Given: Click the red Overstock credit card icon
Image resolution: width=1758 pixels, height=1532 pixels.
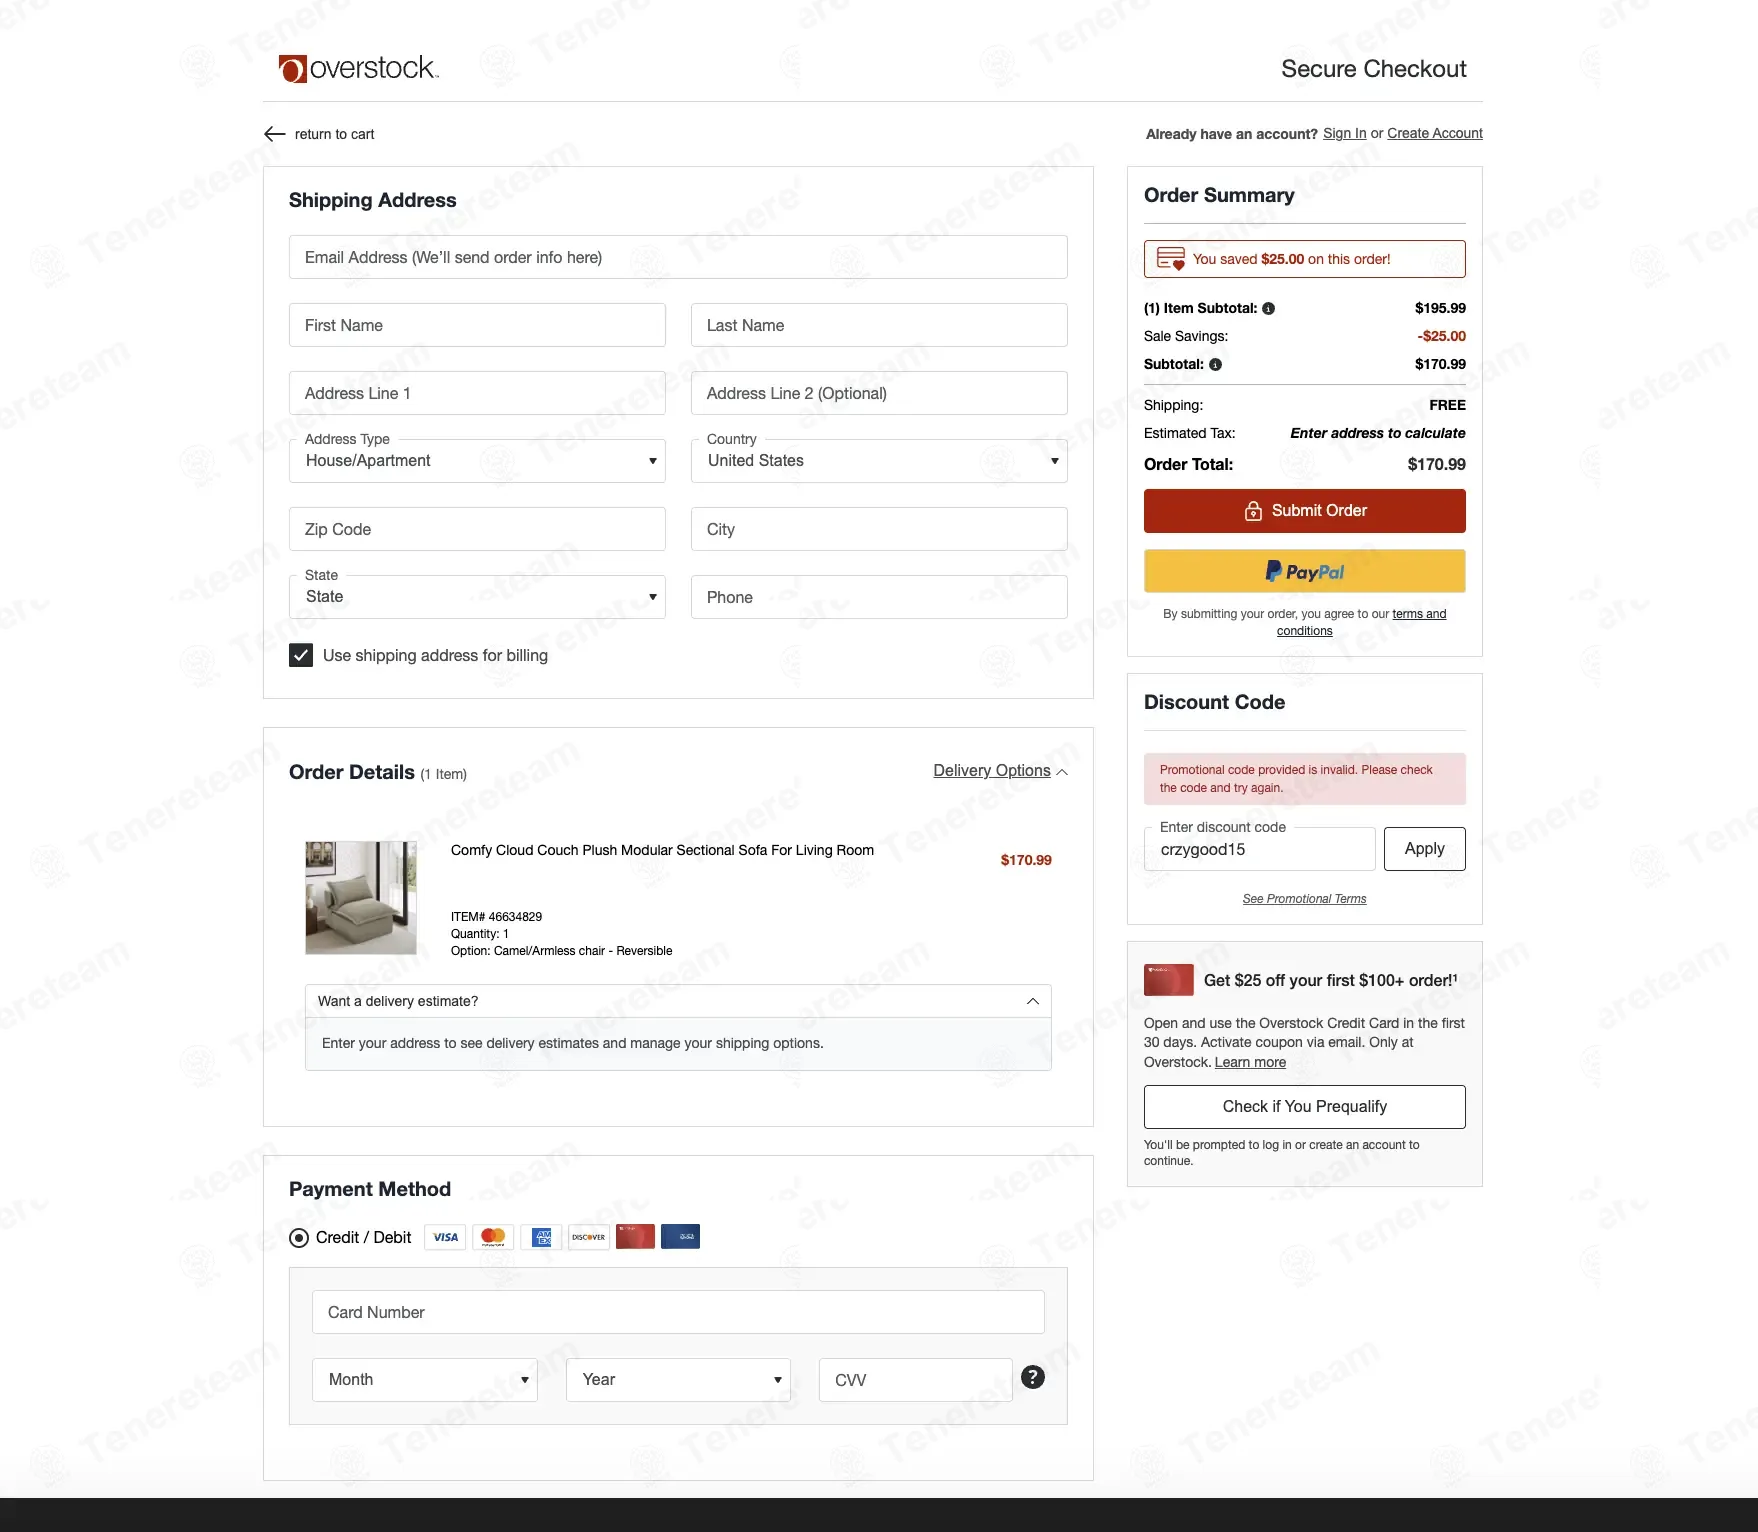Looking at the screenshot, I should pos(635,1237).
